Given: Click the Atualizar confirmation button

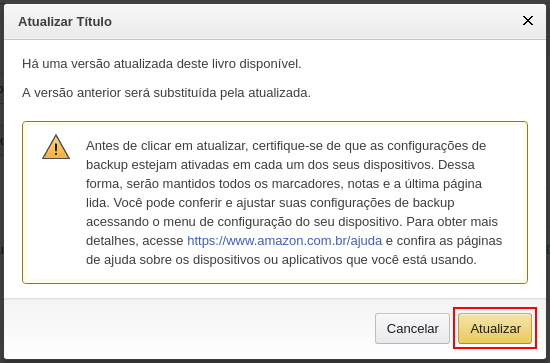Looking at the screenshot, I should tap(495, 329).
